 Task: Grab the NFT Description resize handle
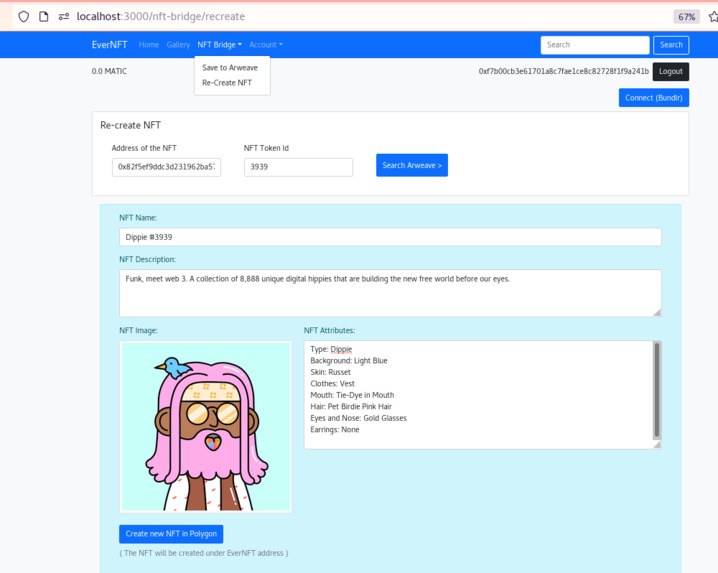(657, 312)
